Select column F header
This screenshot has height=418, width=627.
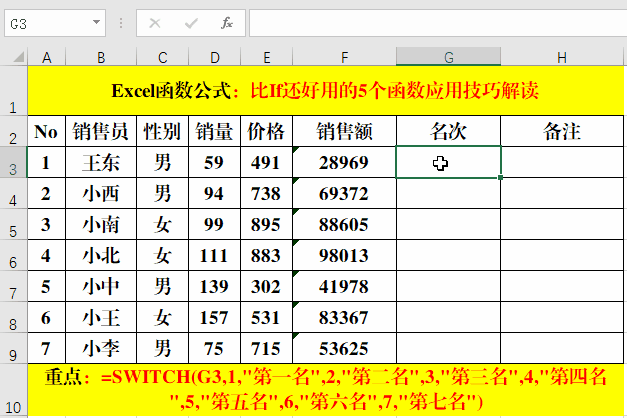pyautogui.click(x=344, y=56)
